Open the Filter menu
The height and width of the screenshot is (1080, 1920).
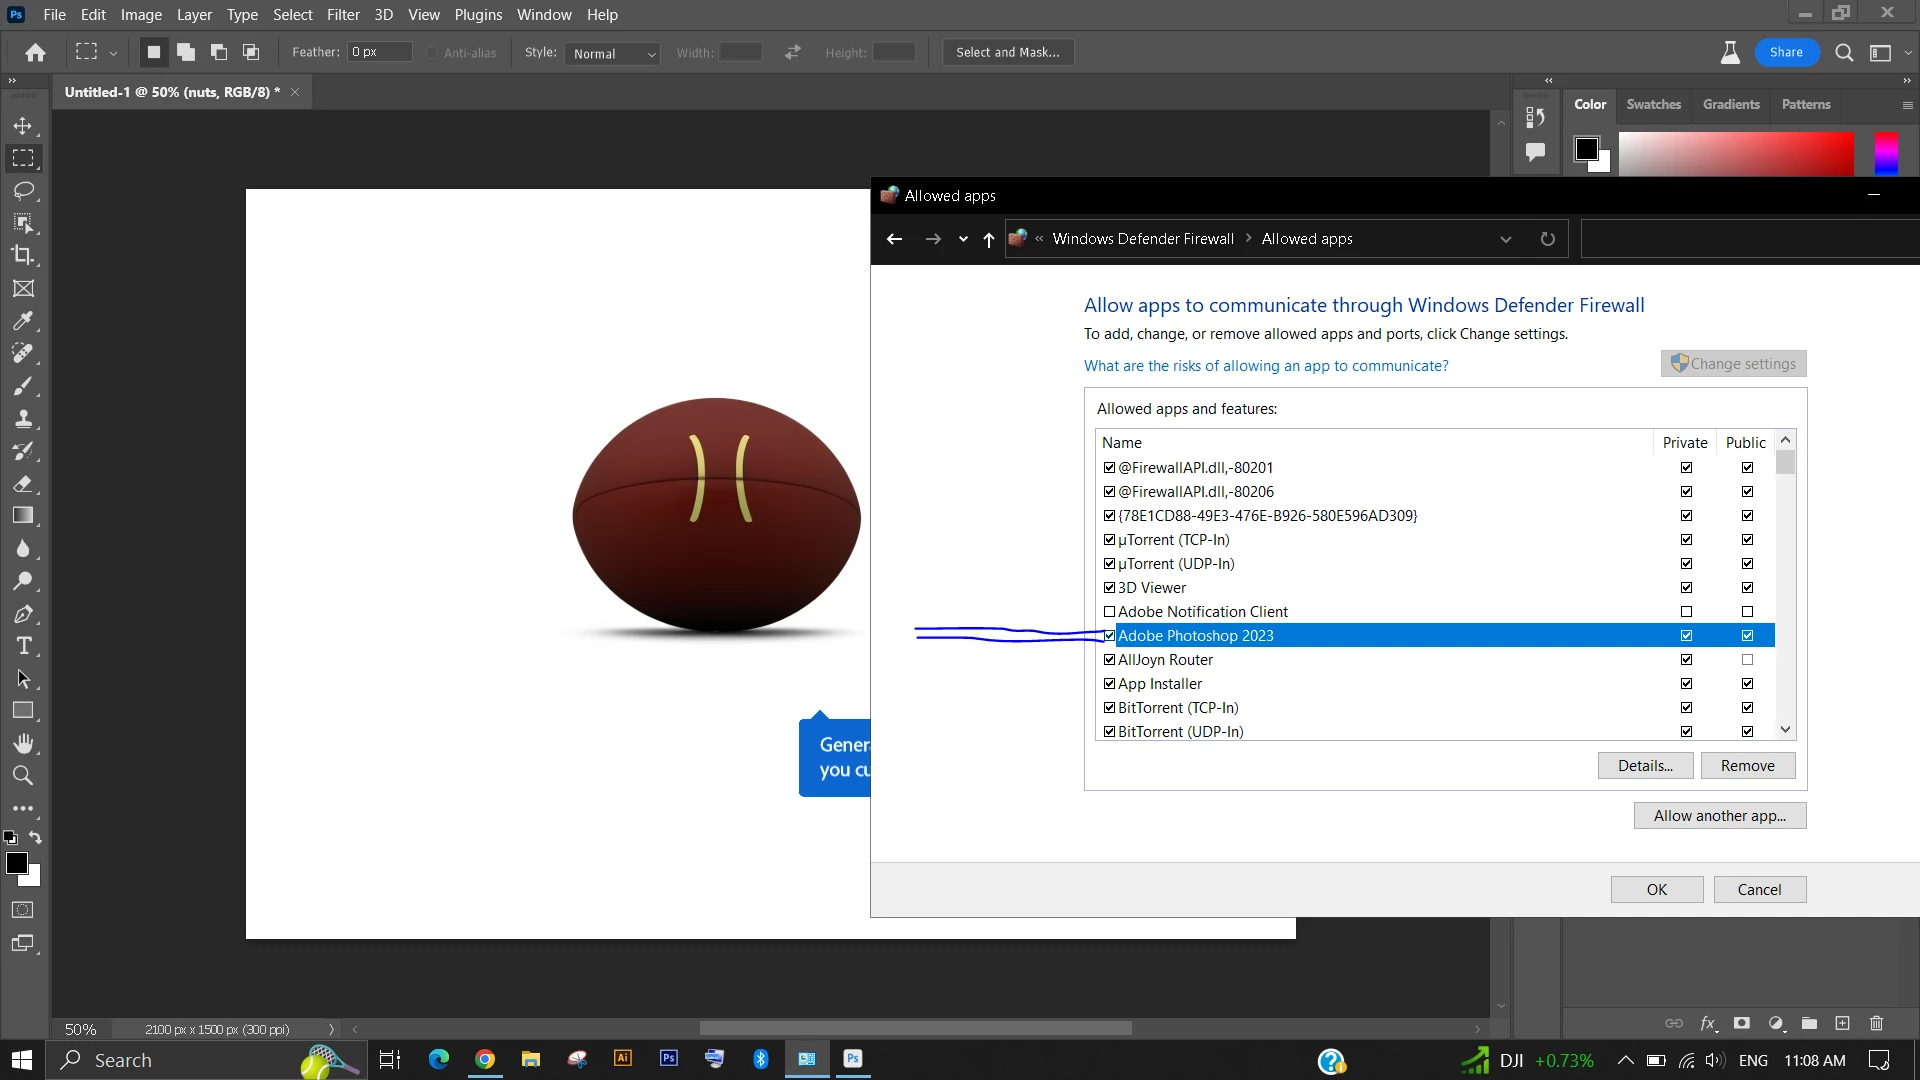coord(343,15)
